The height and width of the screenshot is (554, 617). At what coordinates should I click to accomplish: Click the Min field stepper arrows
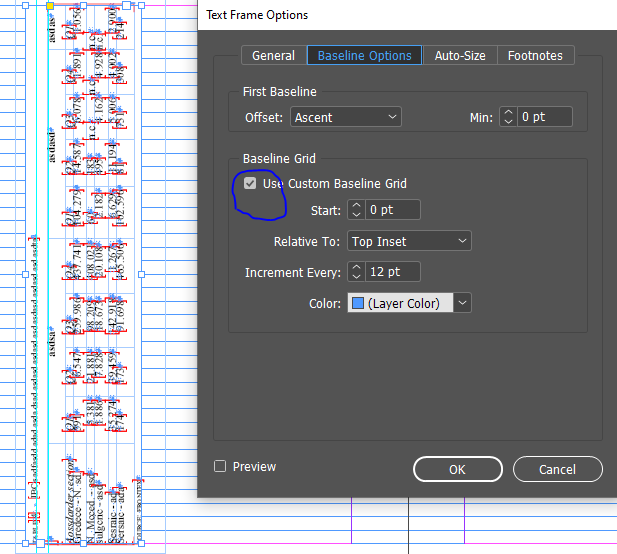(508, 117)
